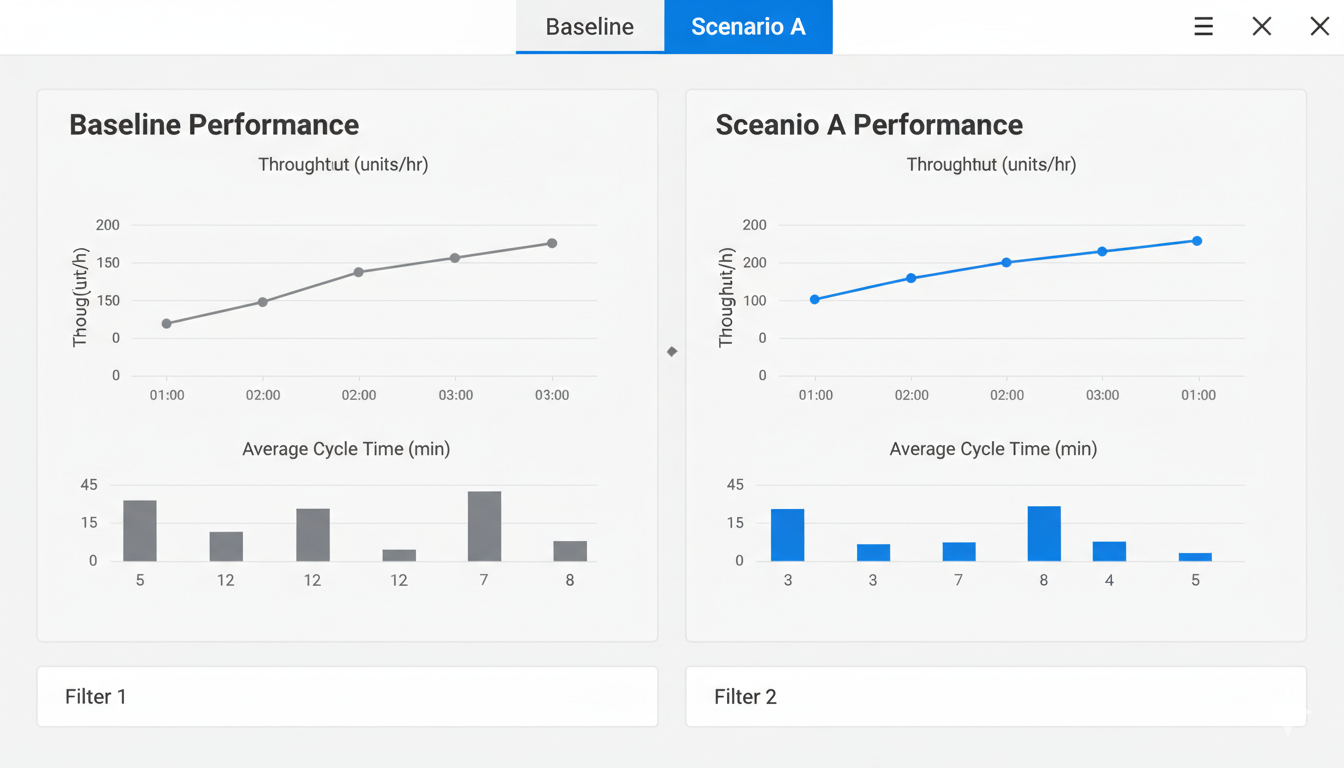Image resolution: width=1344 pixels, height=768 pixels.
Task: Select the Scenario A blue bar labeled 8
Action: point(1044,534)
